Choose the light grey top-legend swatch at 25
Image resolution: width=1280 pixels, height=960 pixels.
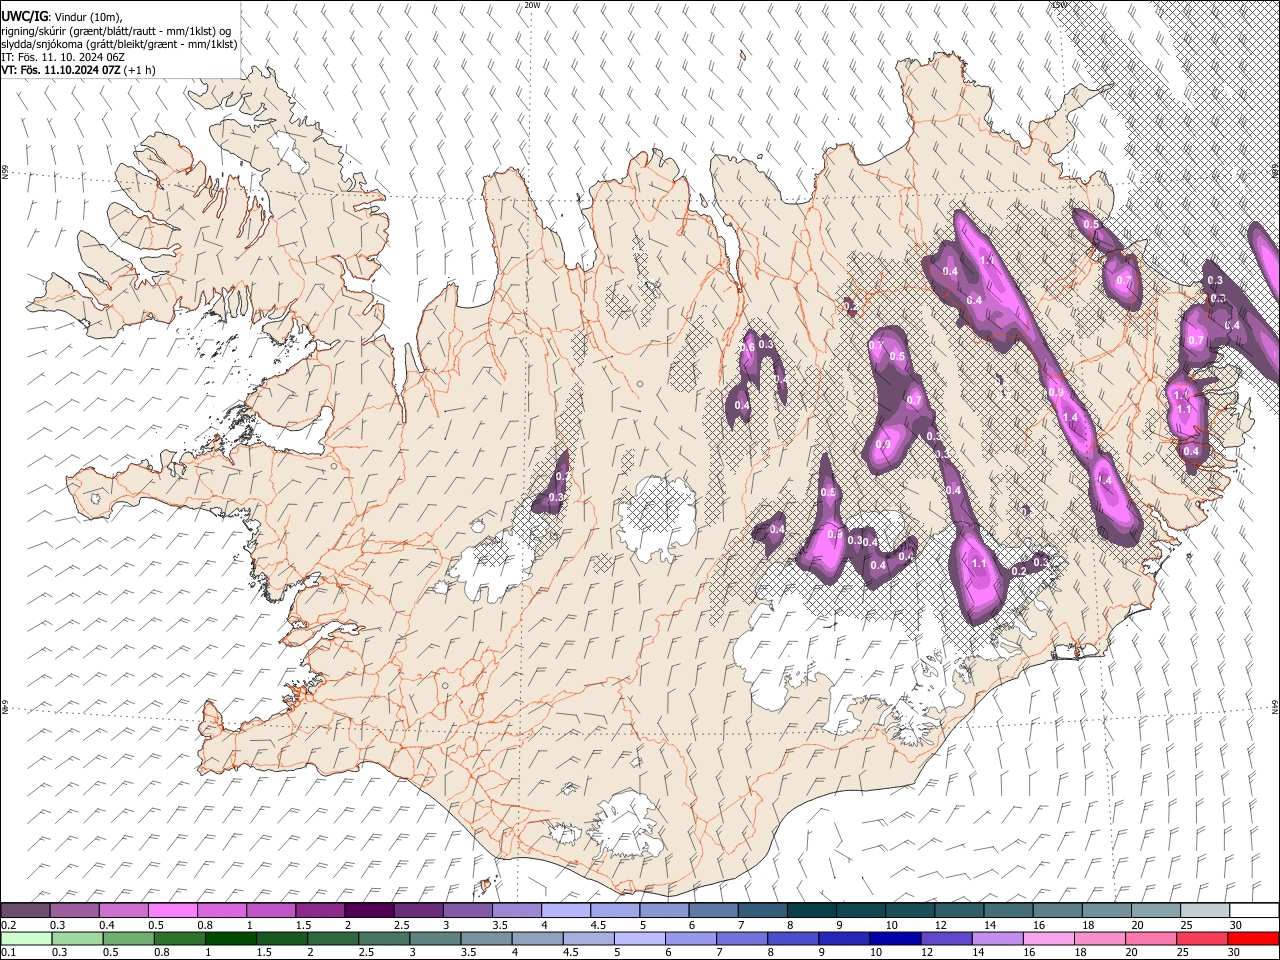click(1203, 911)
